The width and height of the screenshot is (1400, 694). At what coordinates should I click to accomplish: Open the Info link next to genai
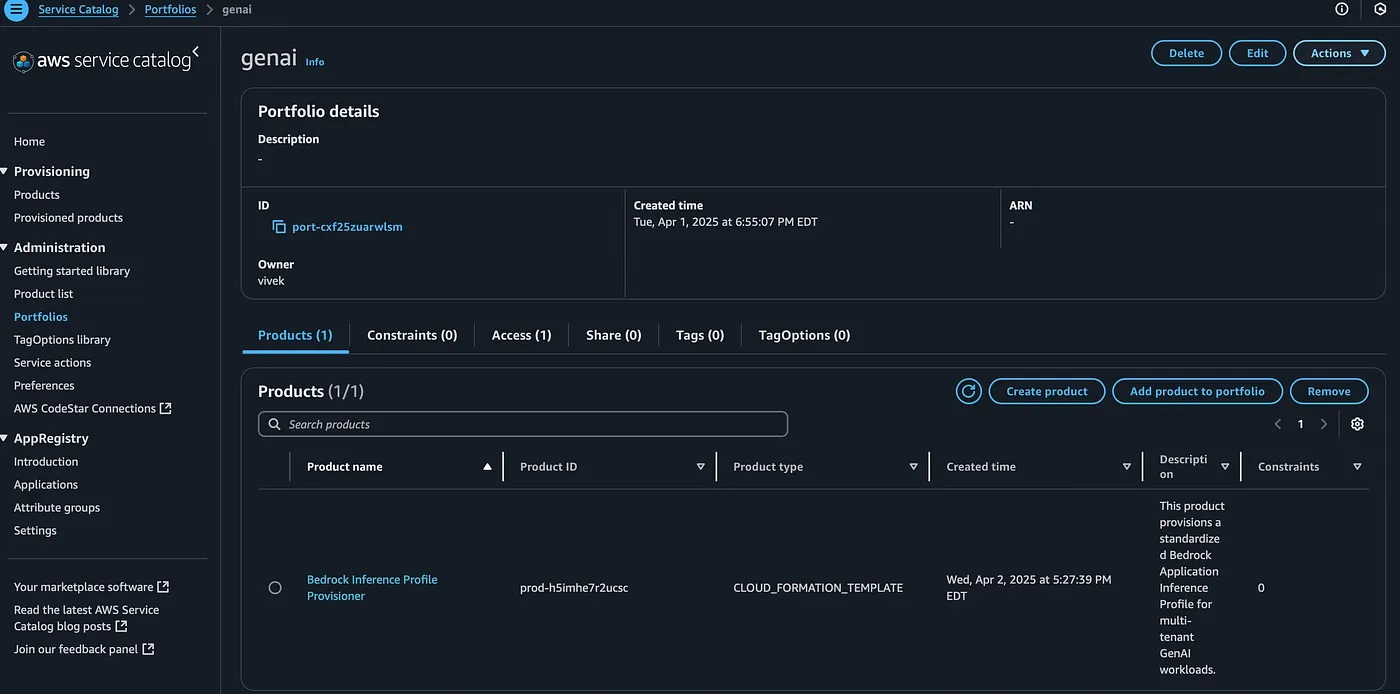[x=315, y=62]
